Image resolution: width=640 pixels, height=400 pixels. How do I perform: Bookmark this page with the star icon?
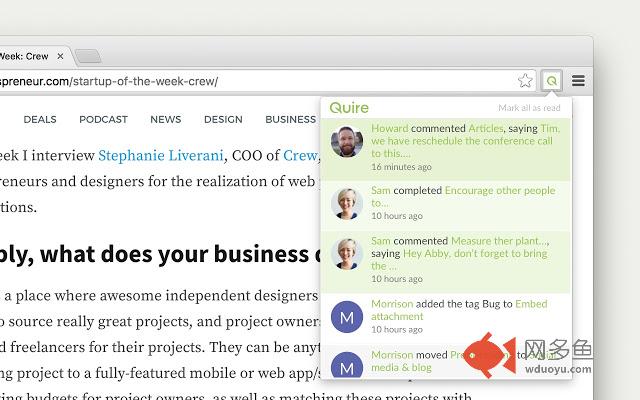pyautogui.click(x=525, y=80)
